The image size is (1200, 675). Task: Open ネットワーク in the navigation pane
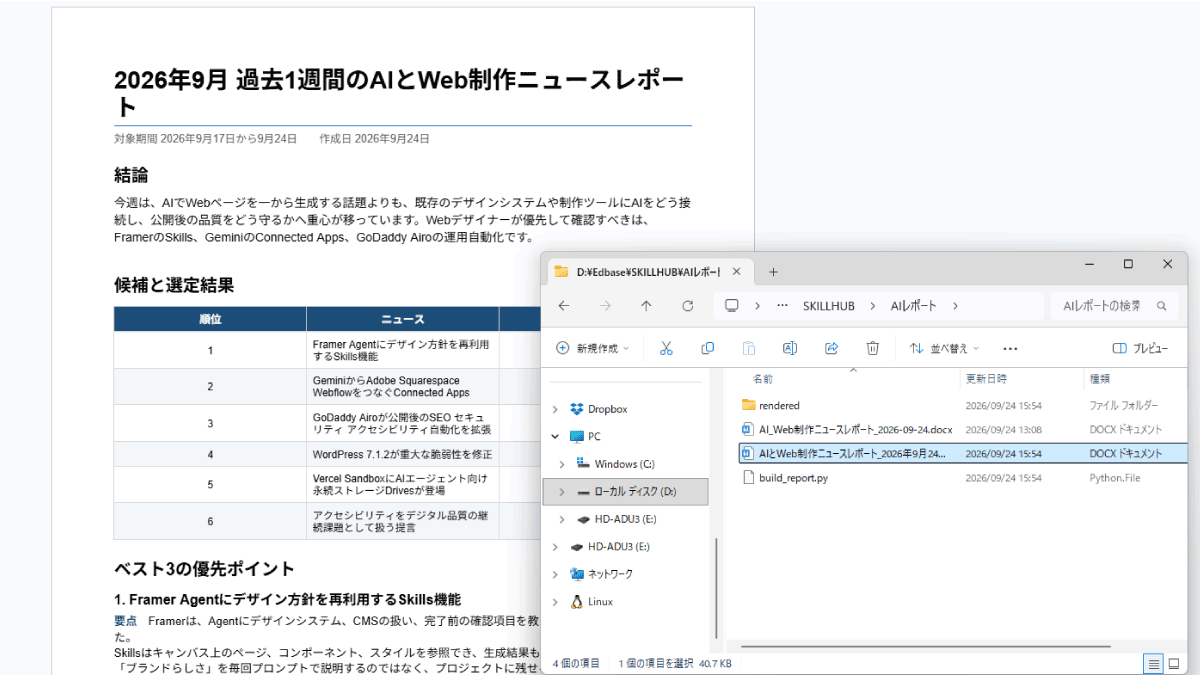[610, 574]
